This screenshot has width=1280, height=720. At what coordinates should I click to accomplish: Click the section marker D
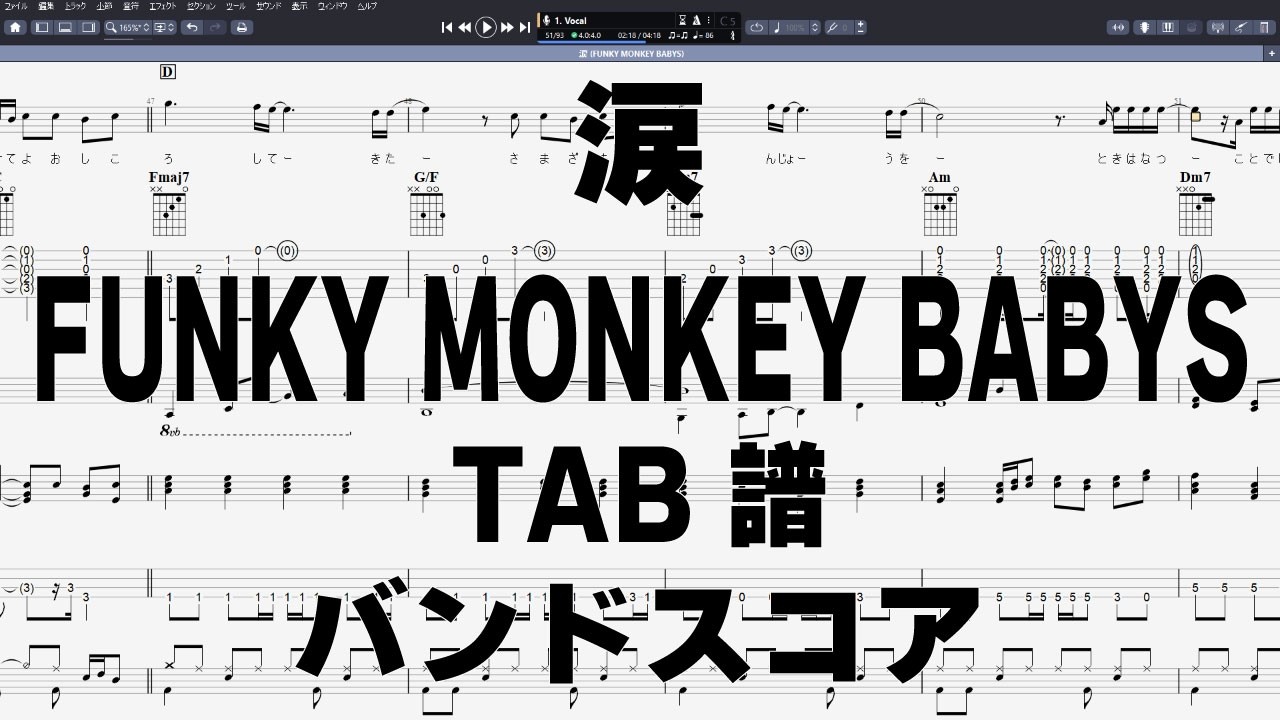167,71
